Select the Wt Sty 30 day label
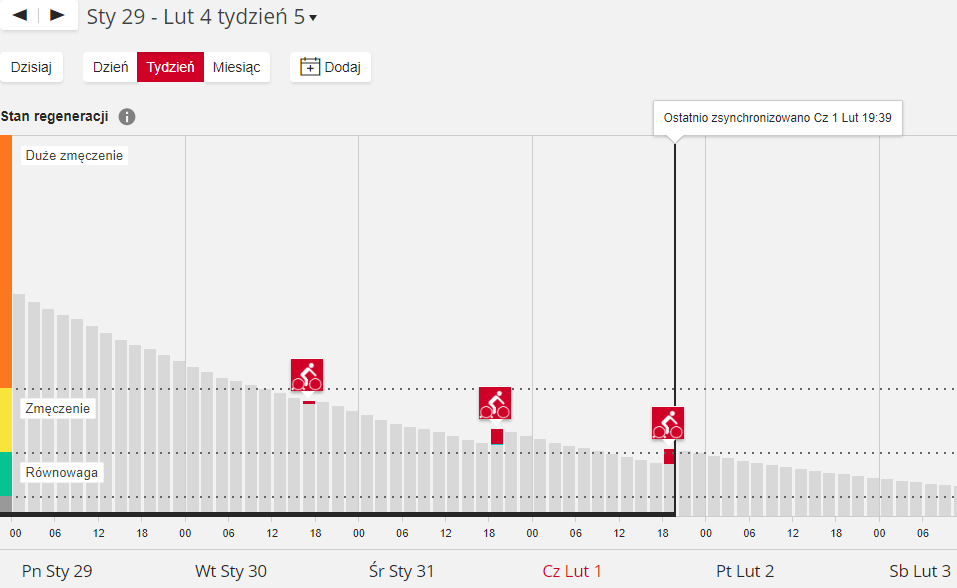This screenshot has width=957, height=588. (231, 571)
